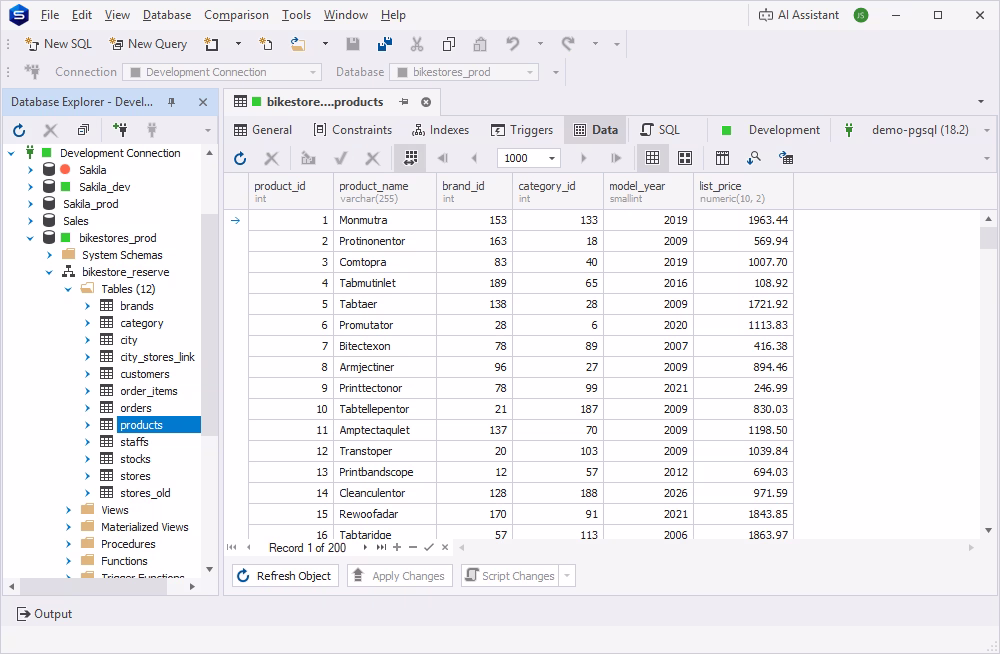Delete record with minus navigator icon
This screenshot has height=654, width=1000.
pyautogui.click(x=413, y=547)
